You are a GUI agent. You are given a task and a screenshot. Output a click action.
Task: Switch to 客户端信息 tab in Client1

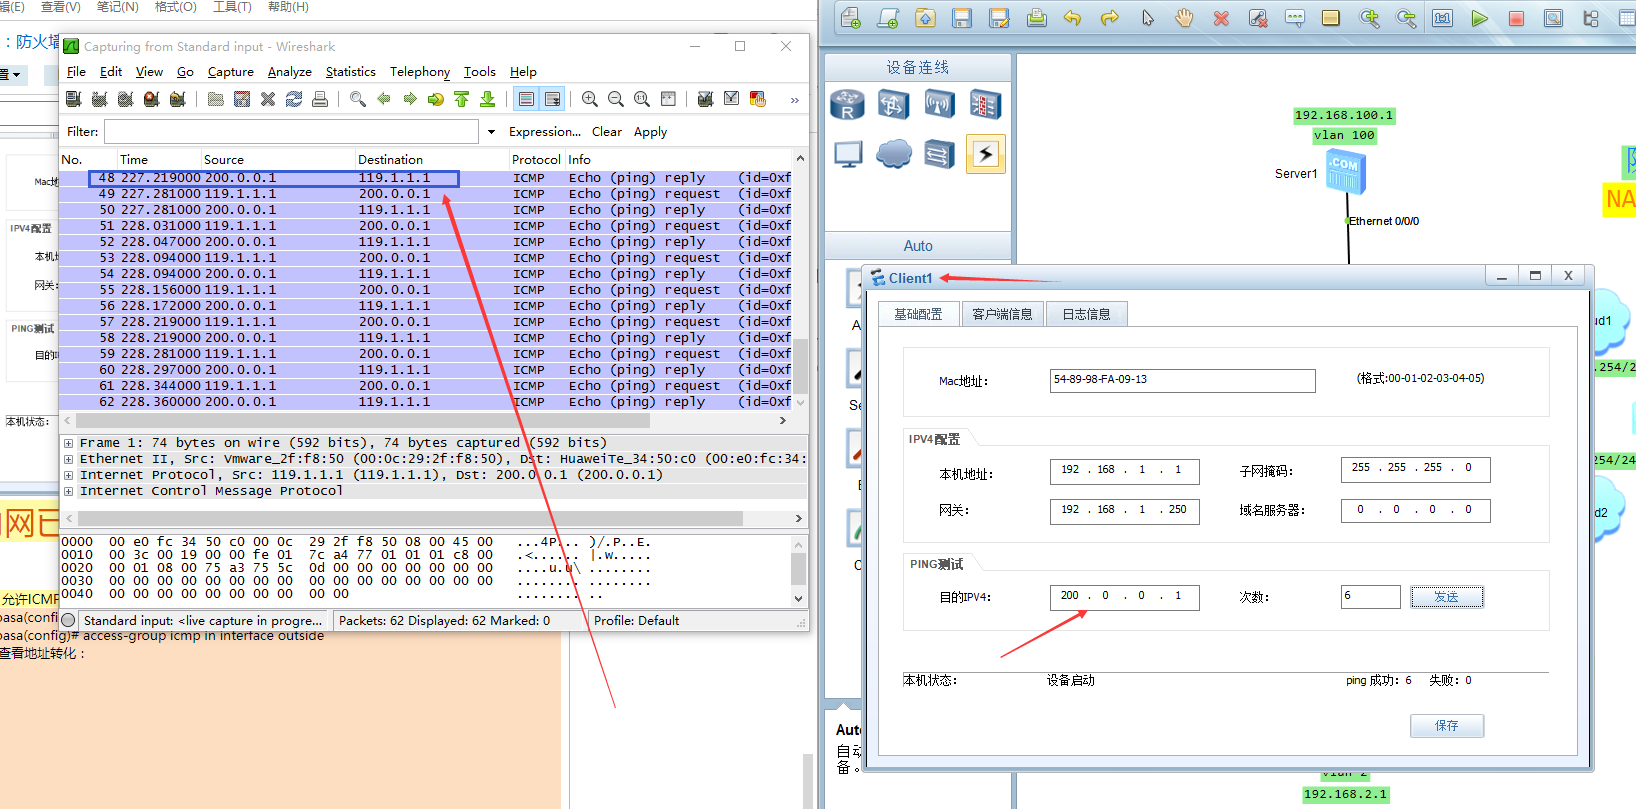pyautogui.click(x=1003, y=314)
